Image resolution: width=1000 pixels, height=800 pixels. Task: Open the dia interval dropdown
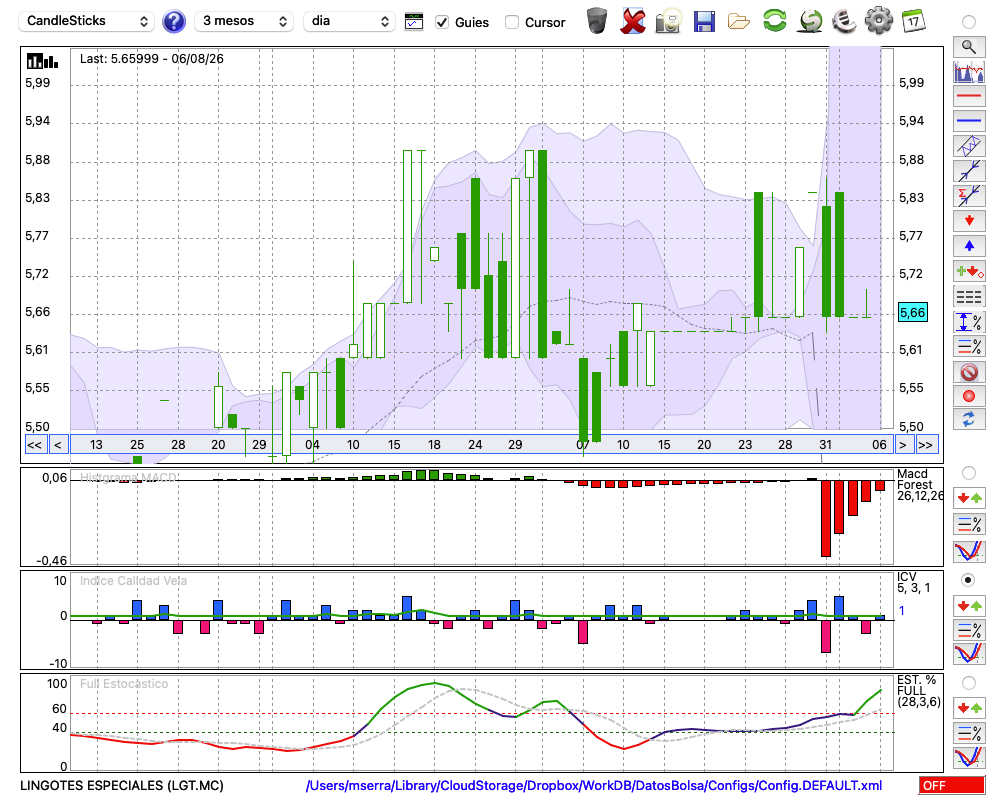point(349,21)
